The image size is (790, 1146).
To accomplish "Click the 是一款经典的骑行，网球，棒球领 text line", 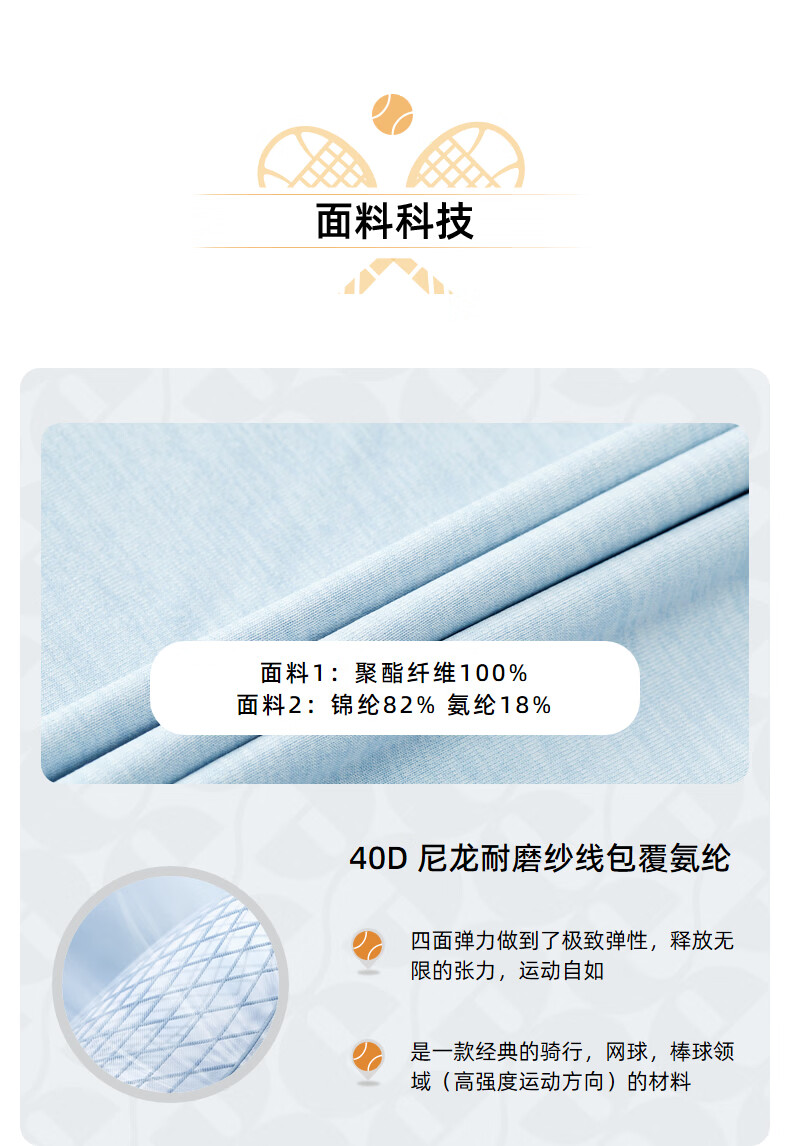I will (571, 1052).
